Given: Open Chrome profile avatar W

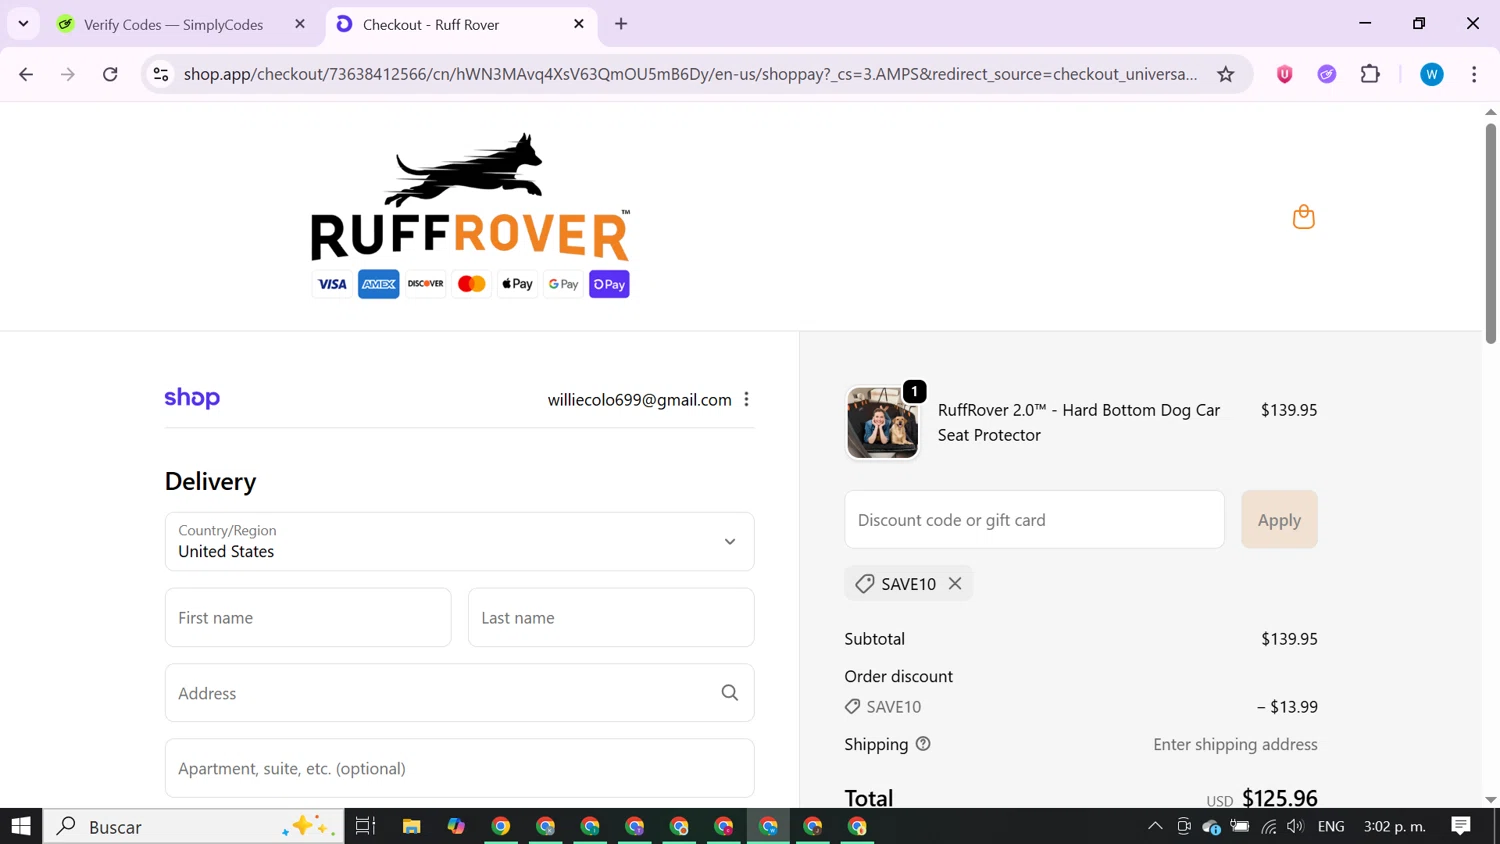Looking at the screenshot, I should pyautogui.click(x=1432, y=74).
